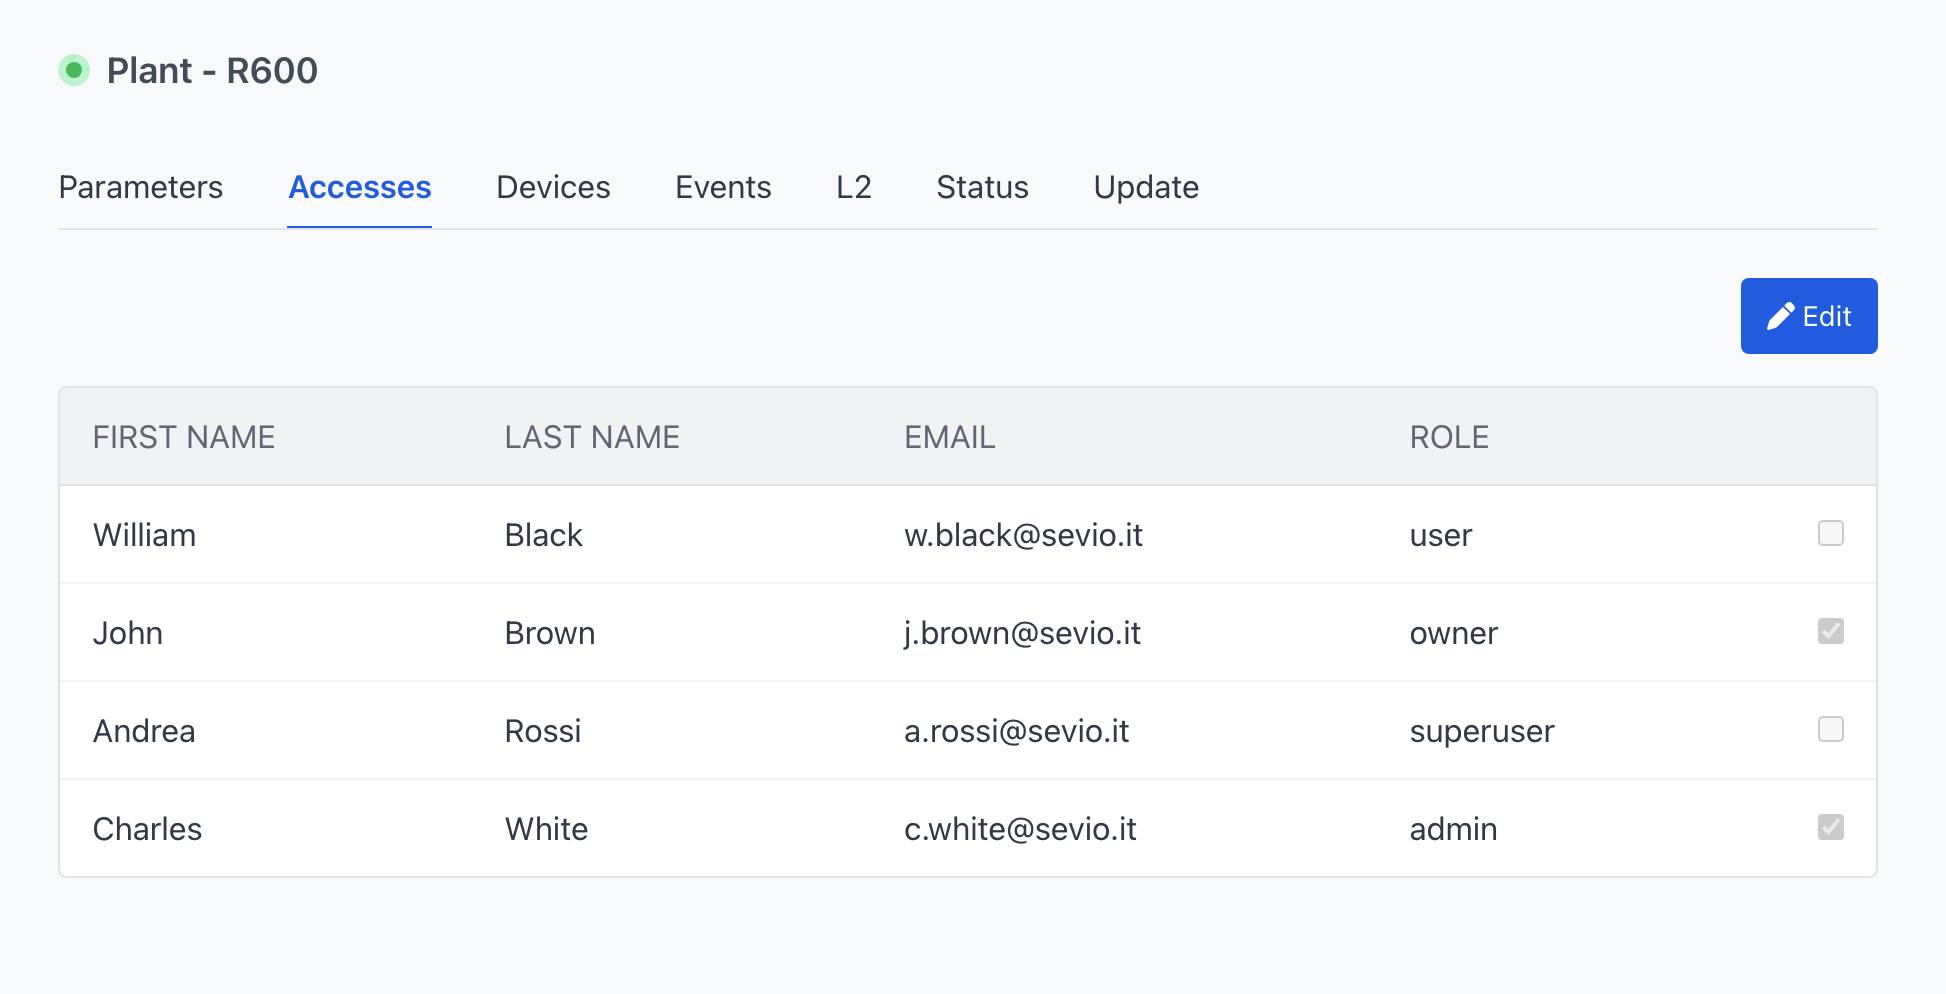Click the Email column header
Viewport: 1946px width, 994px height.
tap(949, 437)
